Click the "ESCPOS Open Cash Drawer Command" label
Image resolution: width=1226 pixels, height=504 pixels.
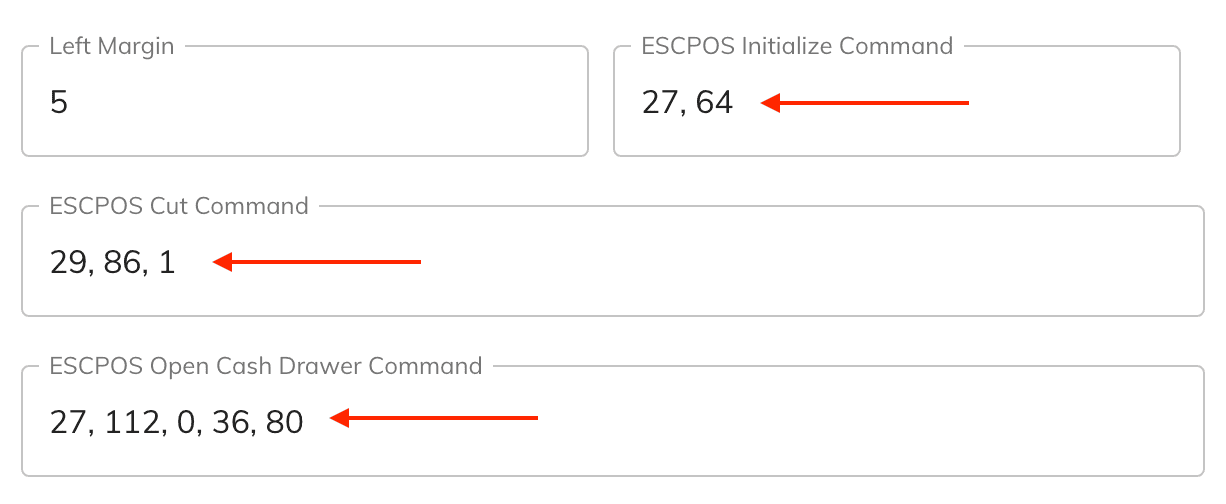[266, 366]
